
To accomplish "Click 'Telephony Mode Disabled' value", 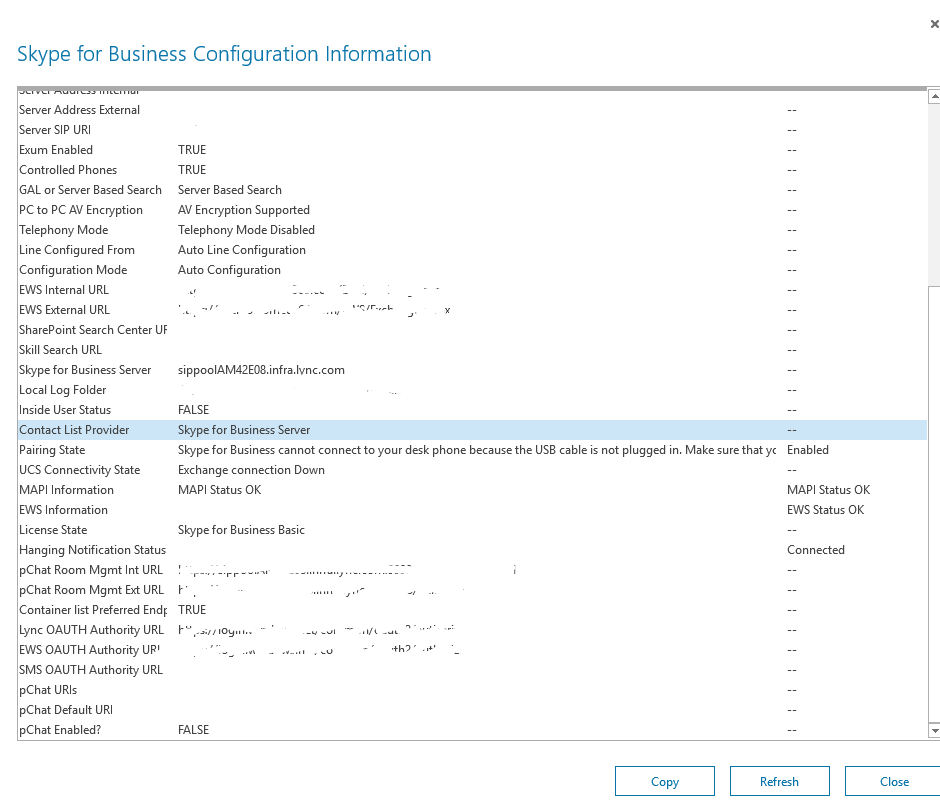I will (x=246, y=230).
